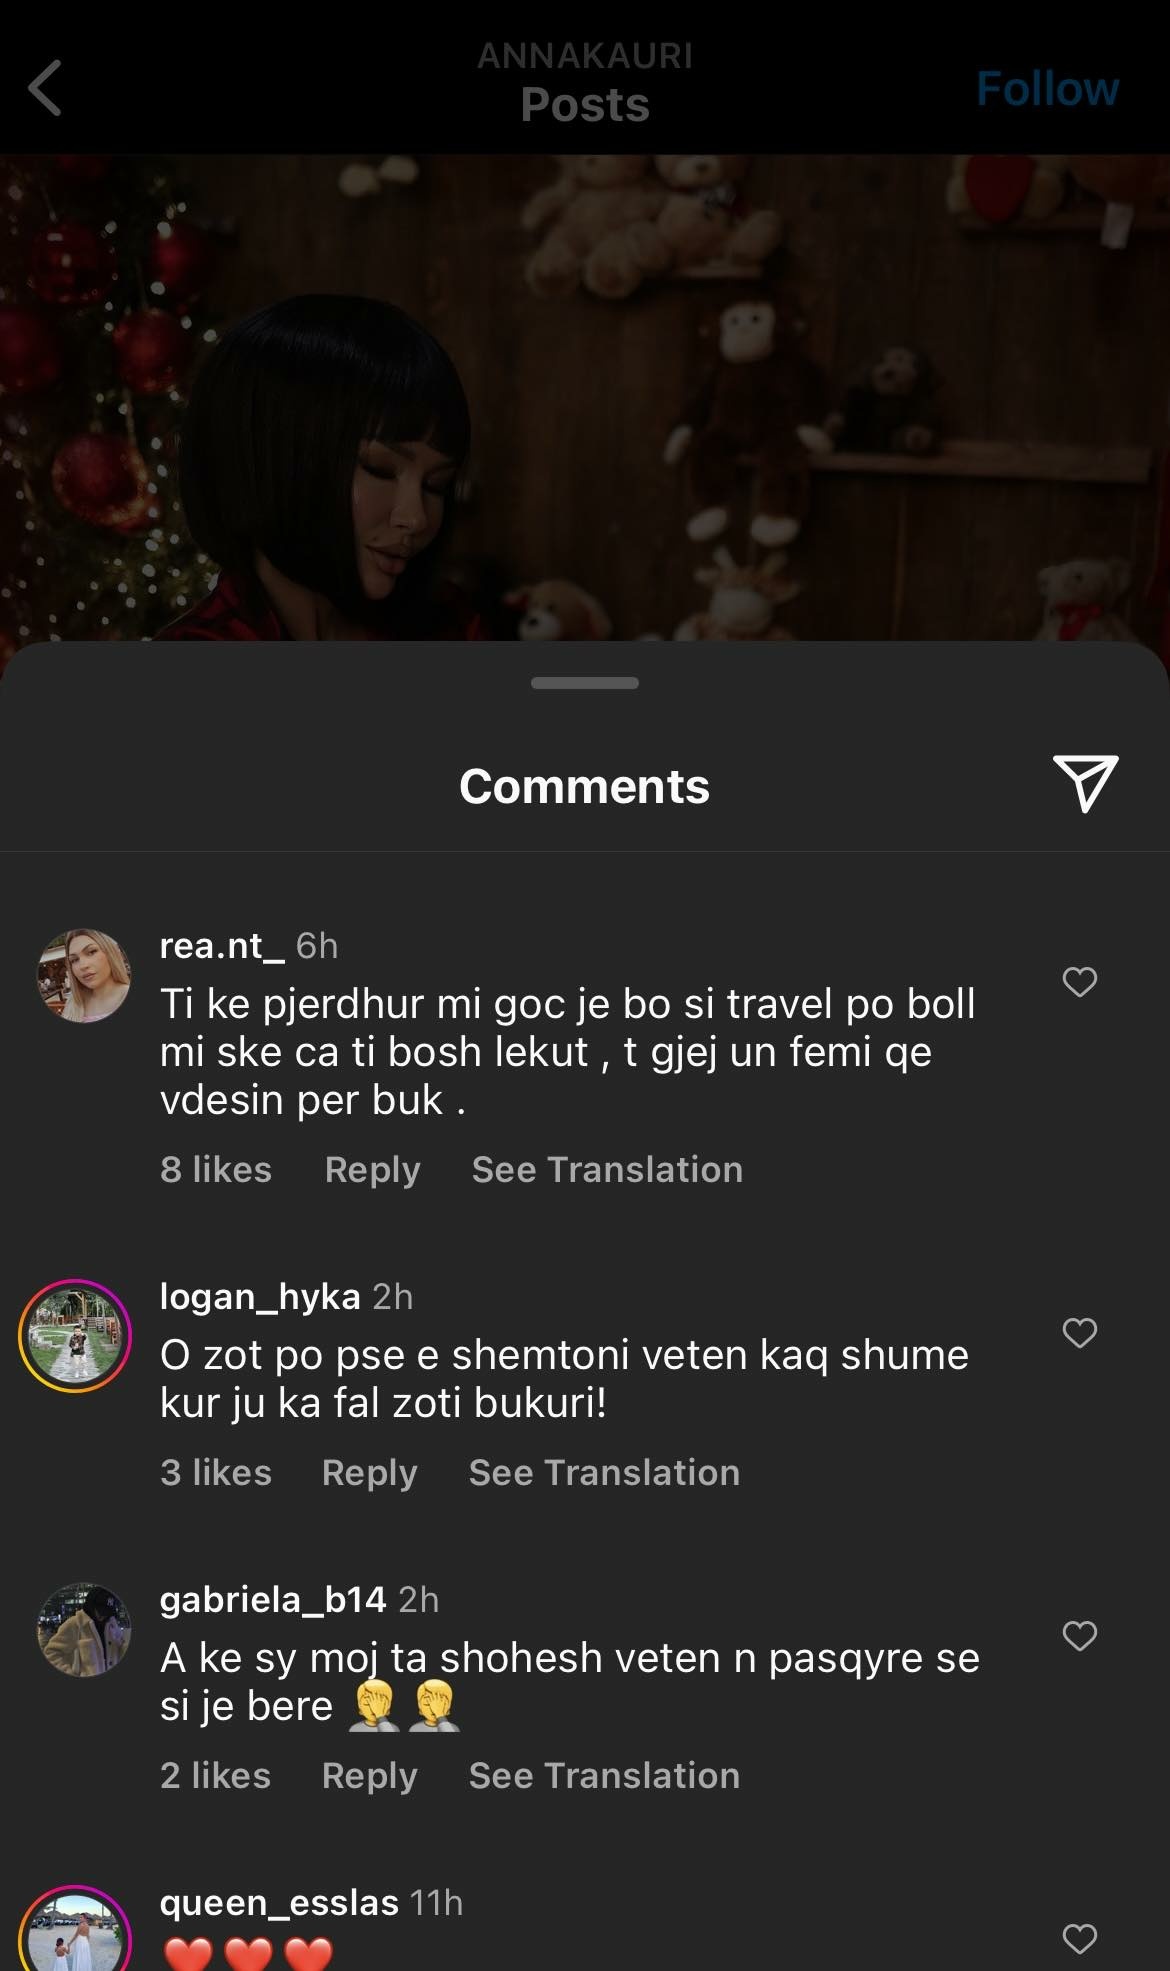The height and width of the screenshot is (1971, 1170).
Task: Like logan_hyka's comment with the heart
Action: coord(1079,1333)
